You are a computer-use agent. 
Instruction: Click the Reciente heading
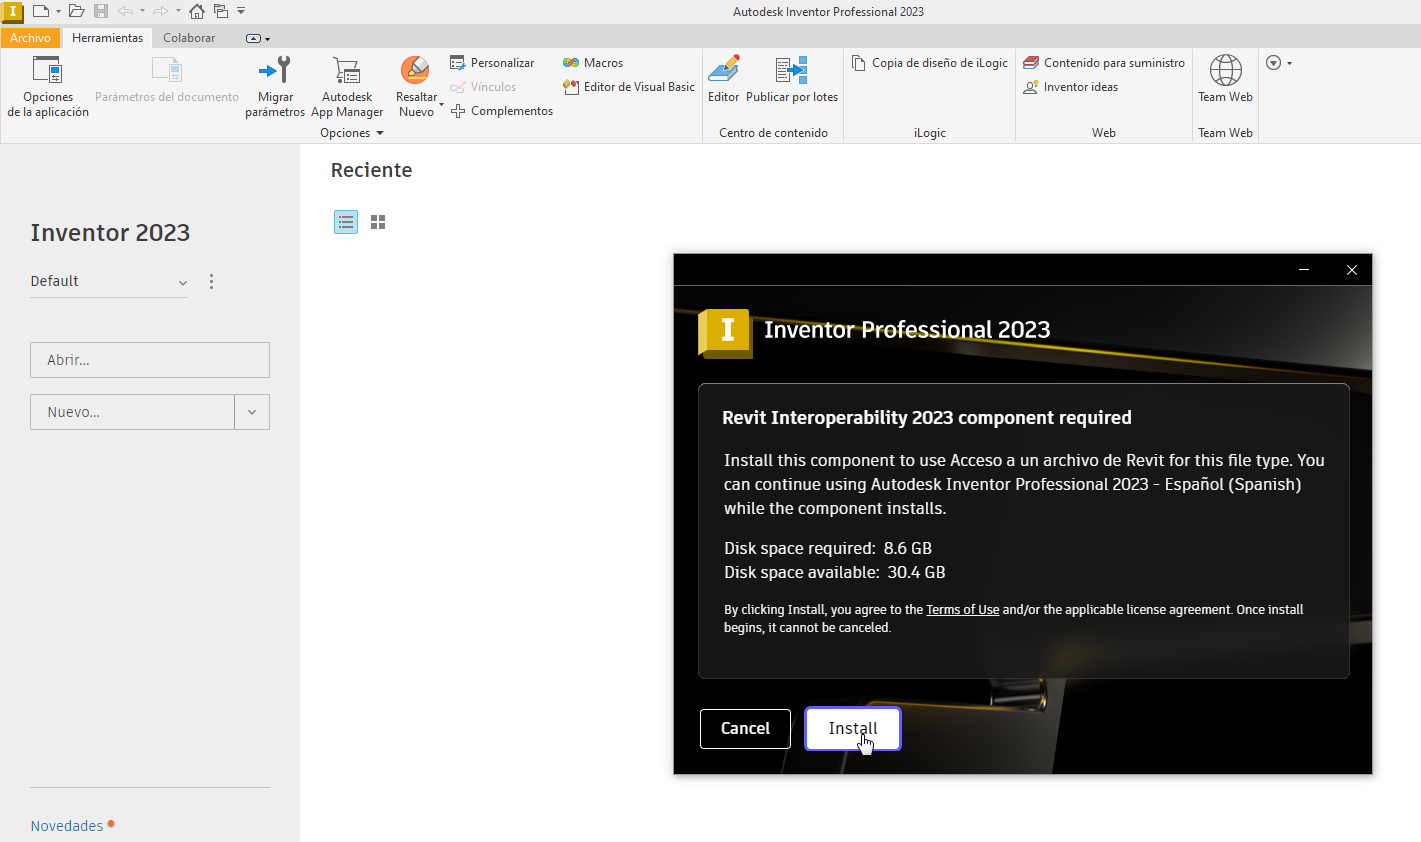(371, 170)
